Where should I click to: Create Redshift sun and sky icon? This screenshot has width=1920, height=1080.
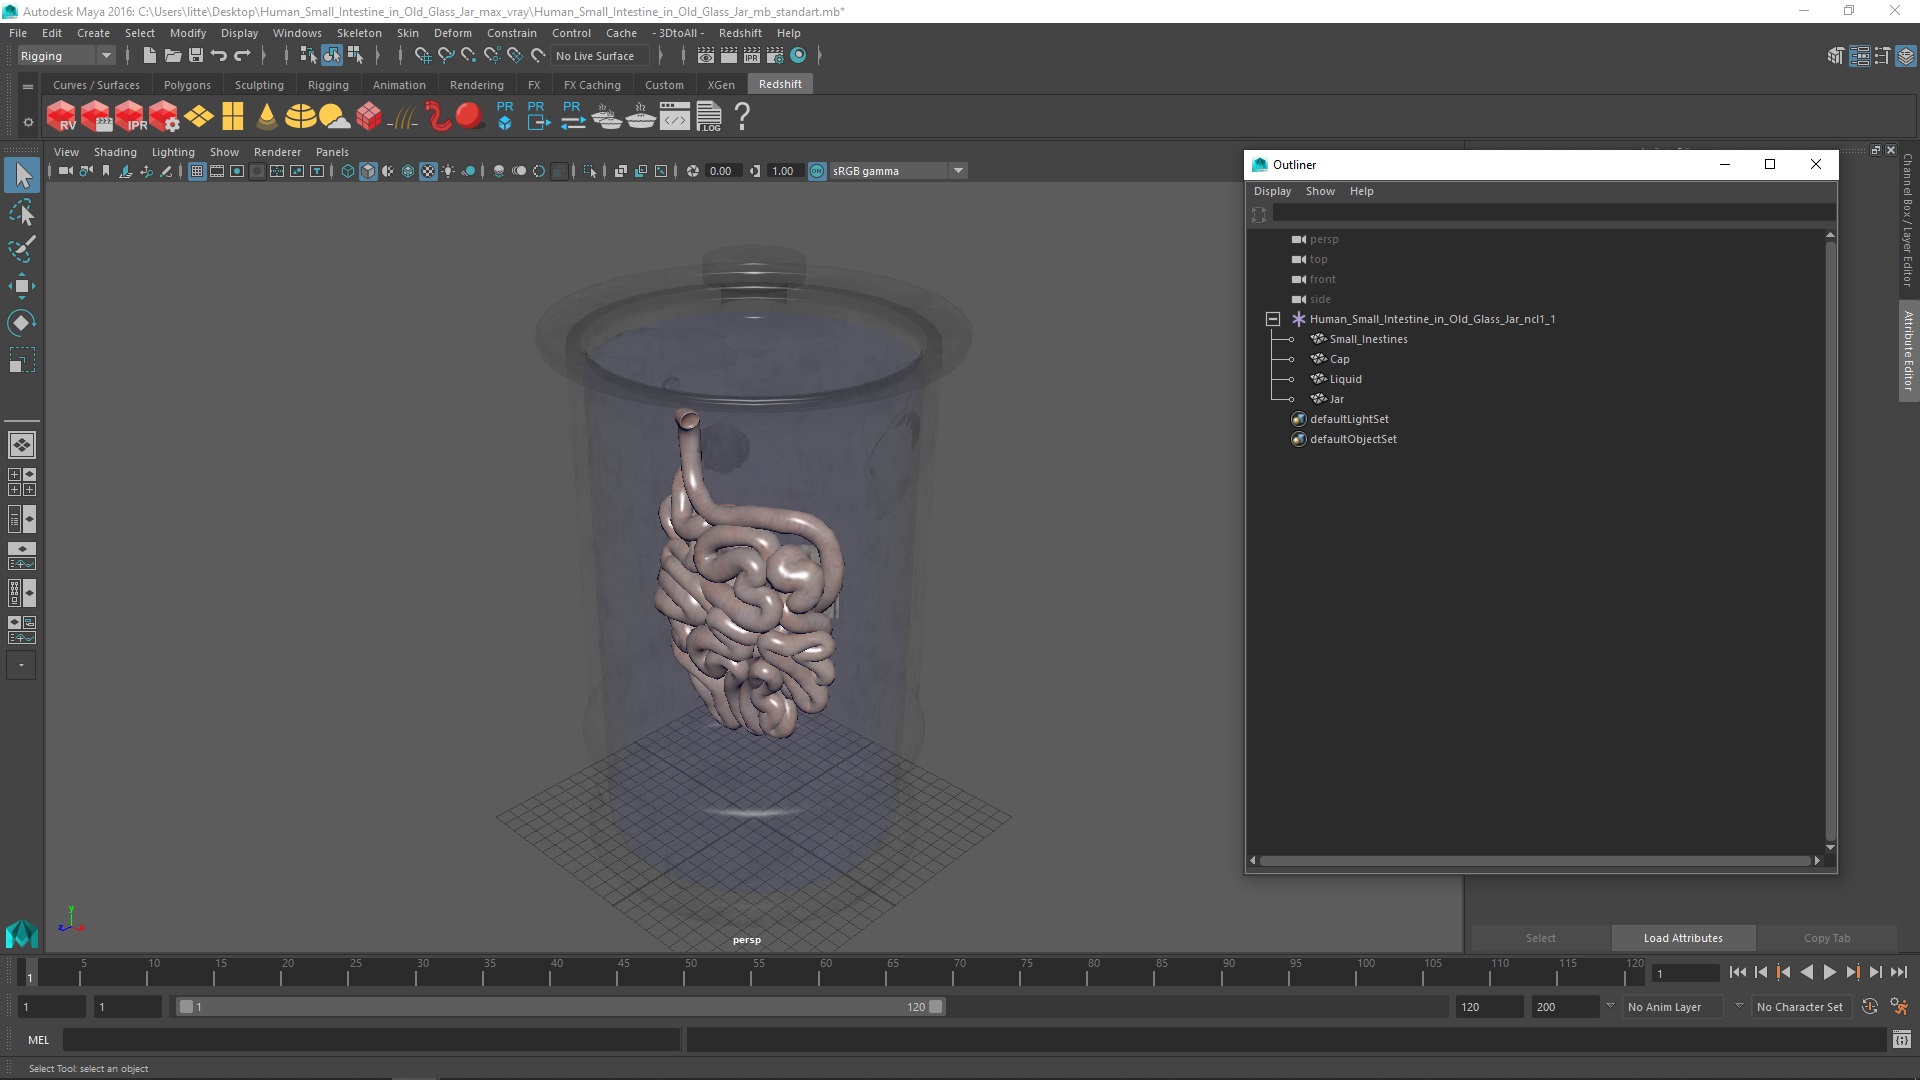tap(334, 117)
